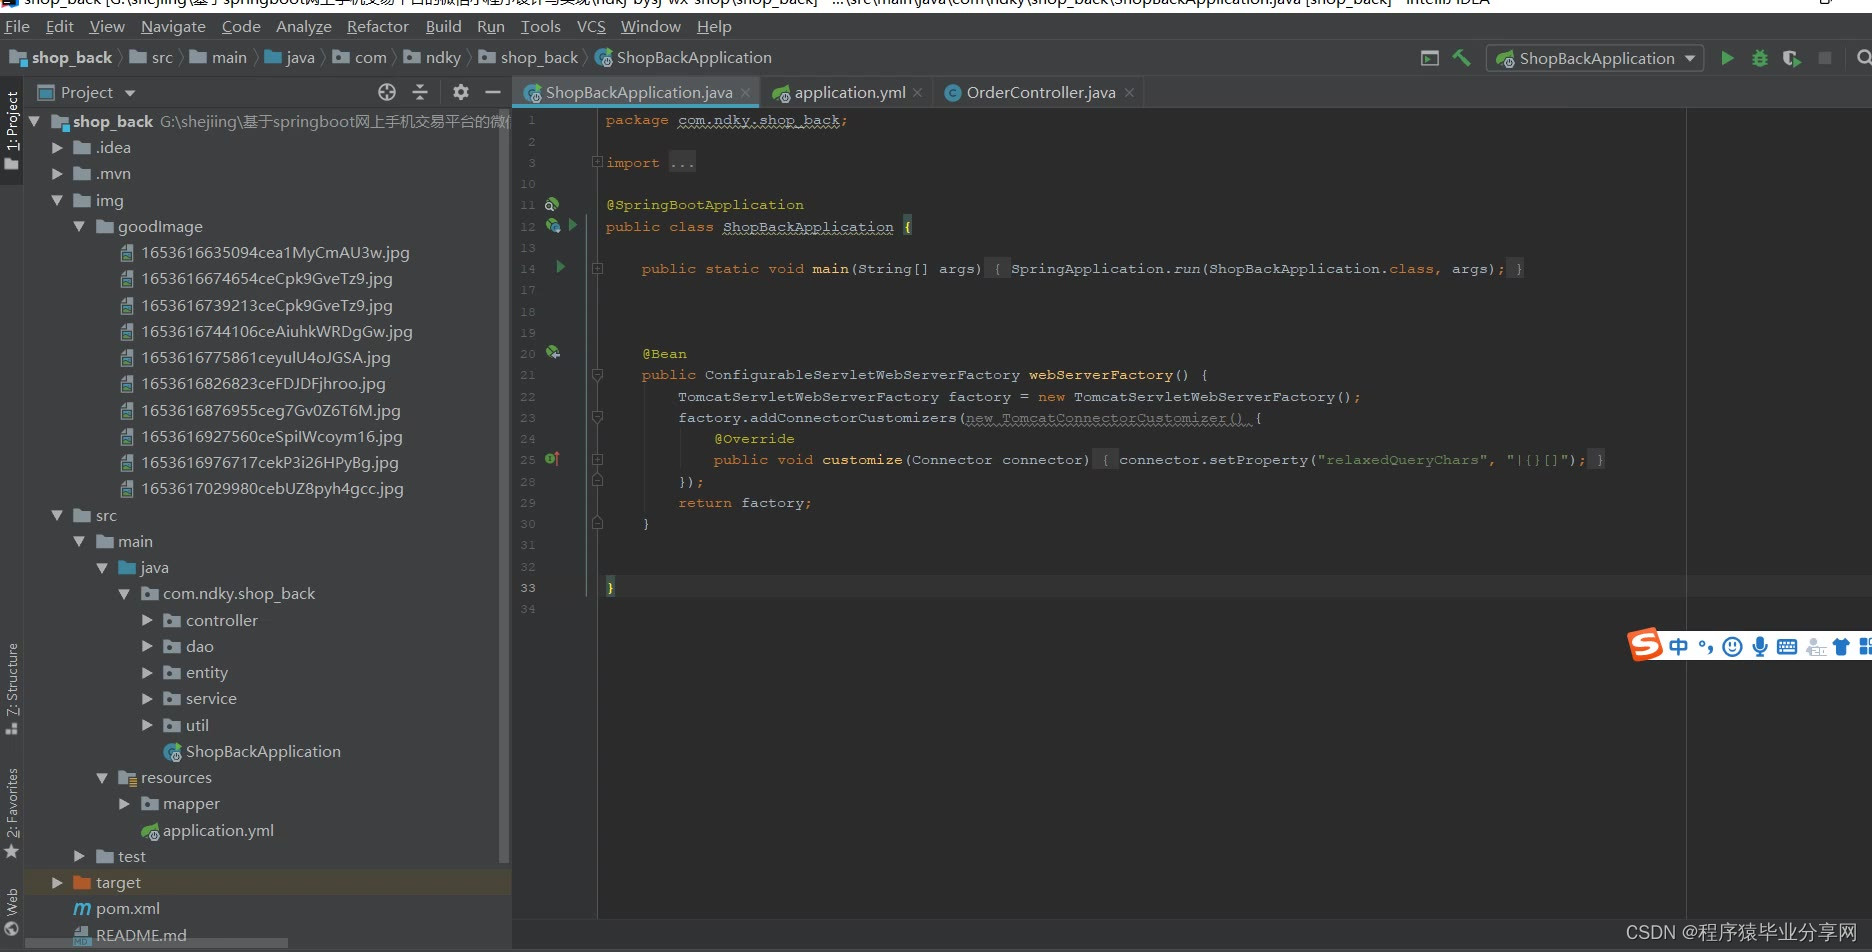Collapse the goodImage folder
Viewport: 1872px width, 952px height.
point(79,226)
